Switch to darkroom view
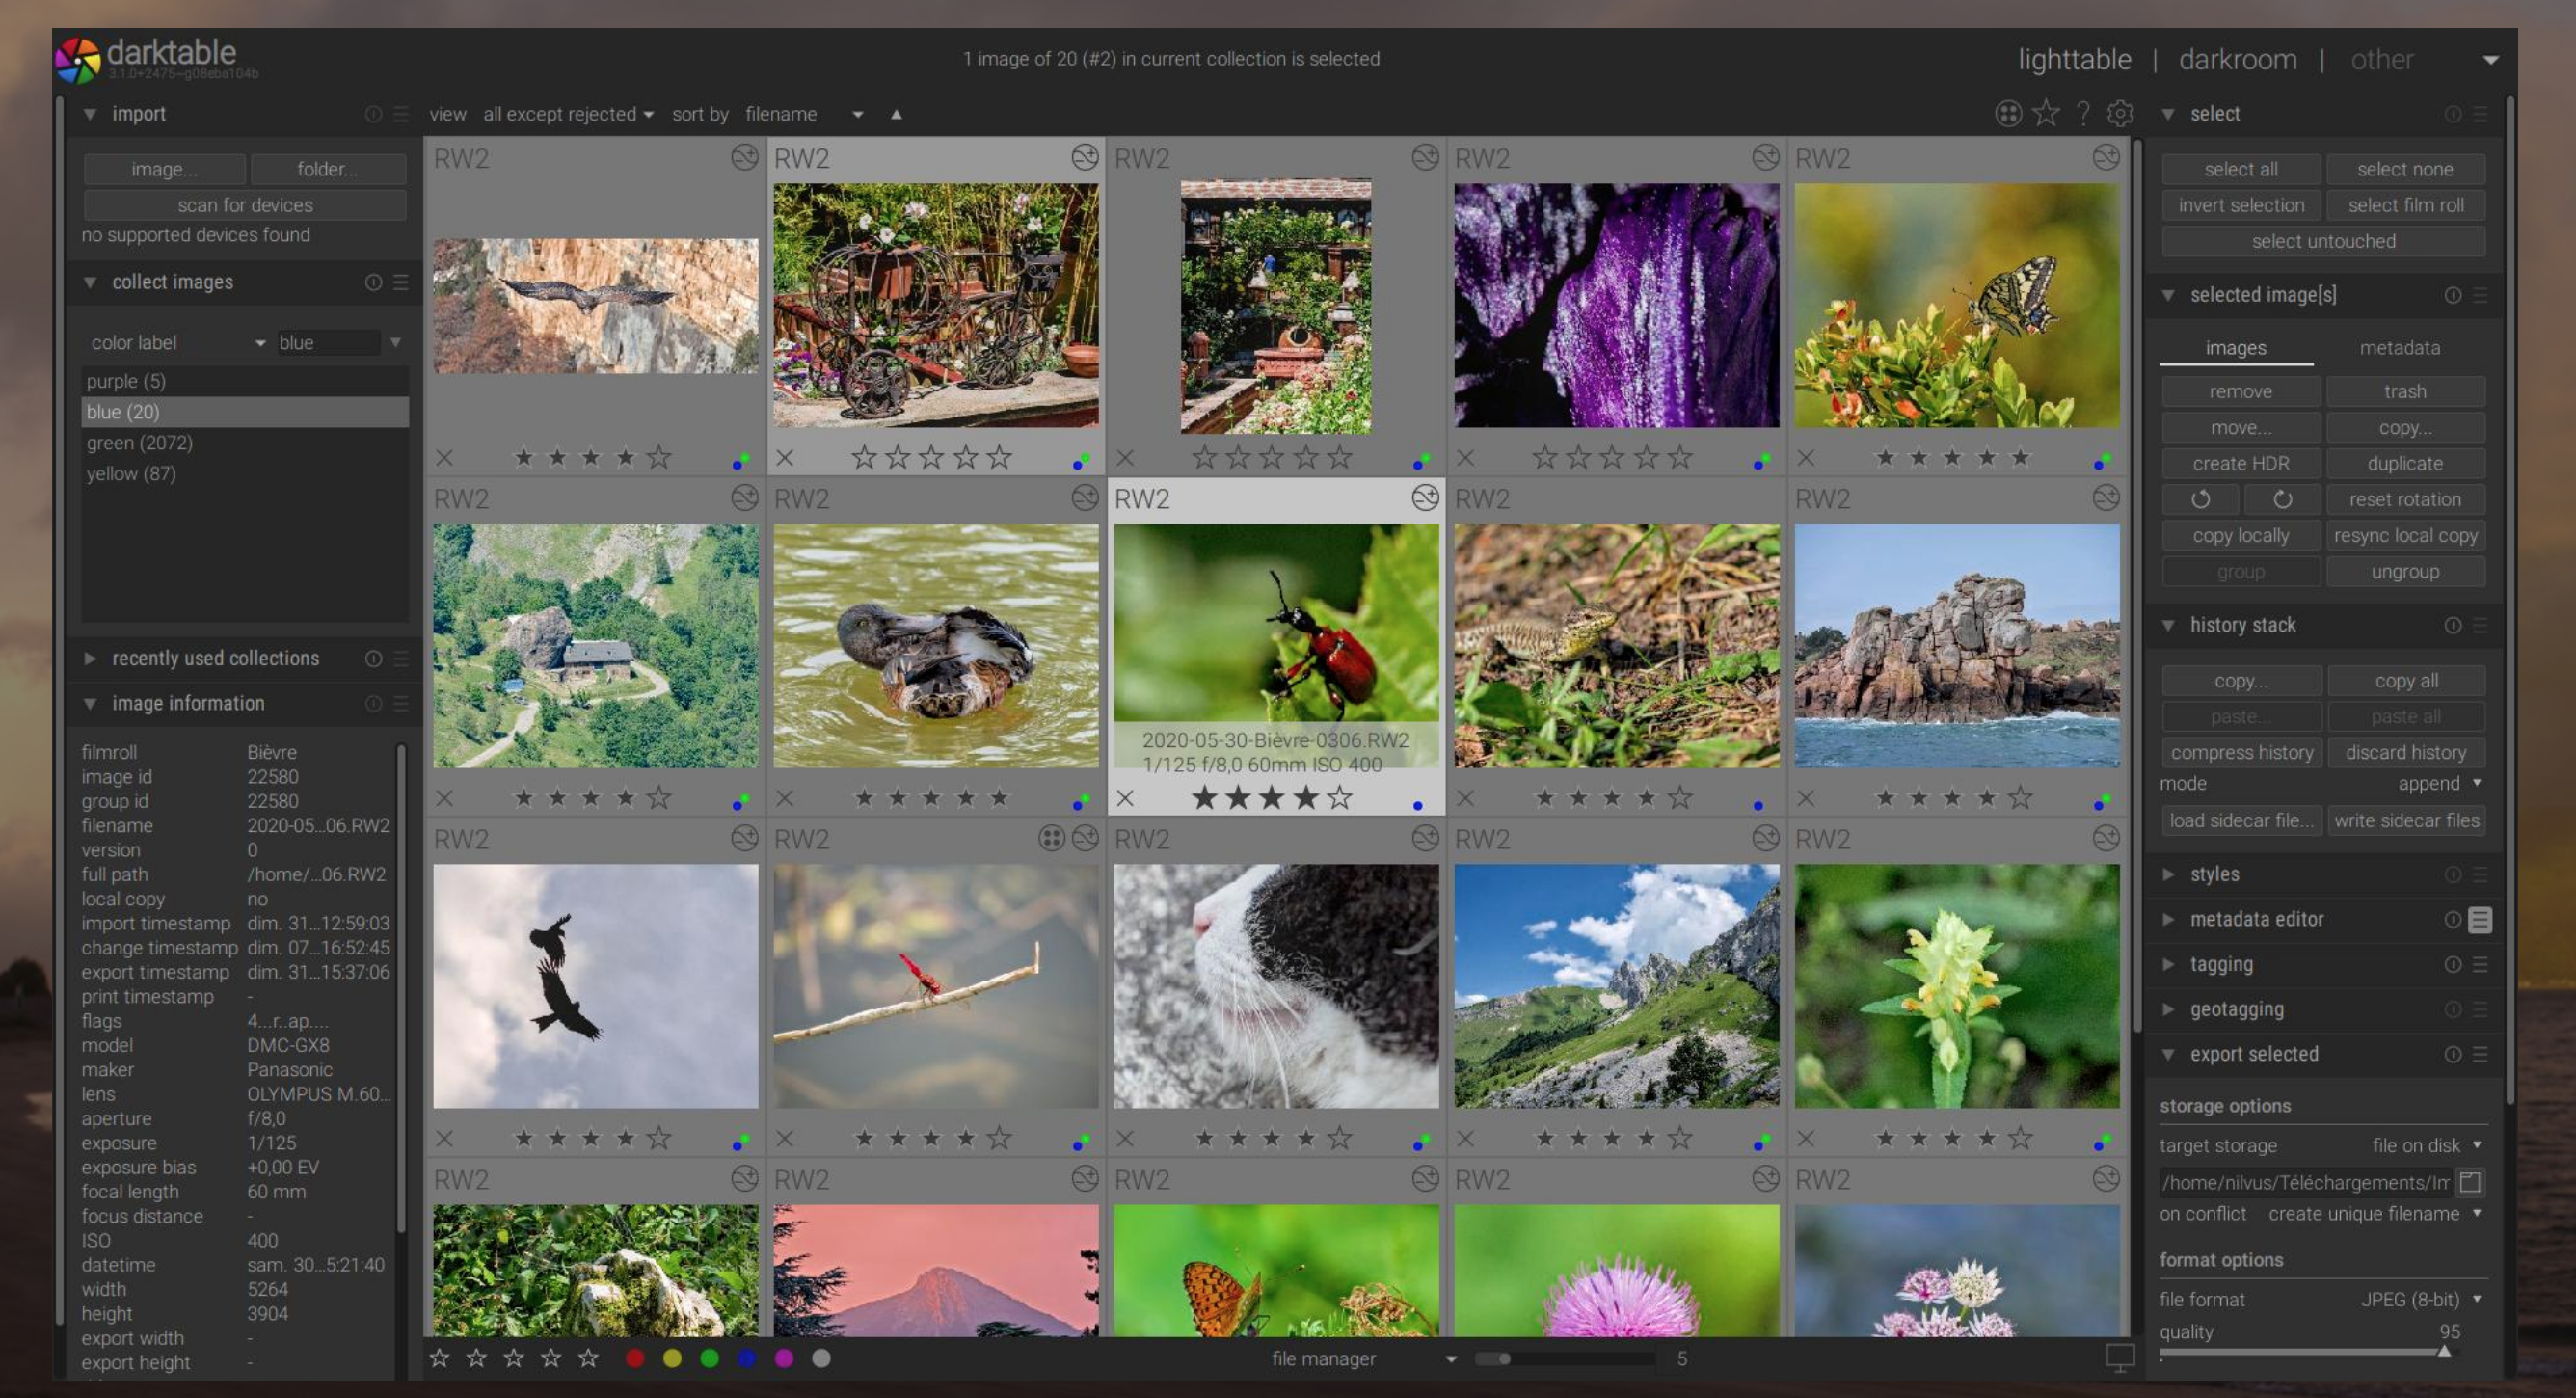 tap(2238, 60)
